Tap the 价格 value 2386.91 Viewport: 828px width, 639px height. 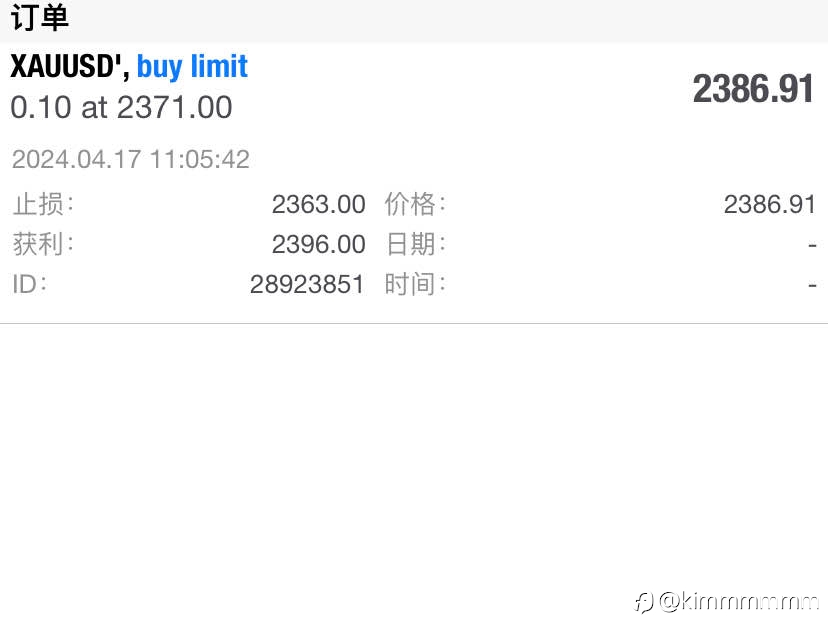click(769, 204)
